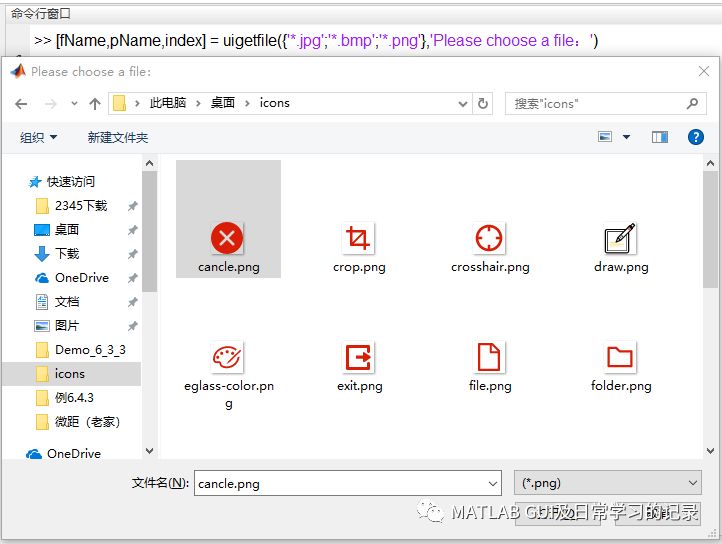Click the search icons input field
The width and height of the screenshot is (722, 544).
pos(605,104)
